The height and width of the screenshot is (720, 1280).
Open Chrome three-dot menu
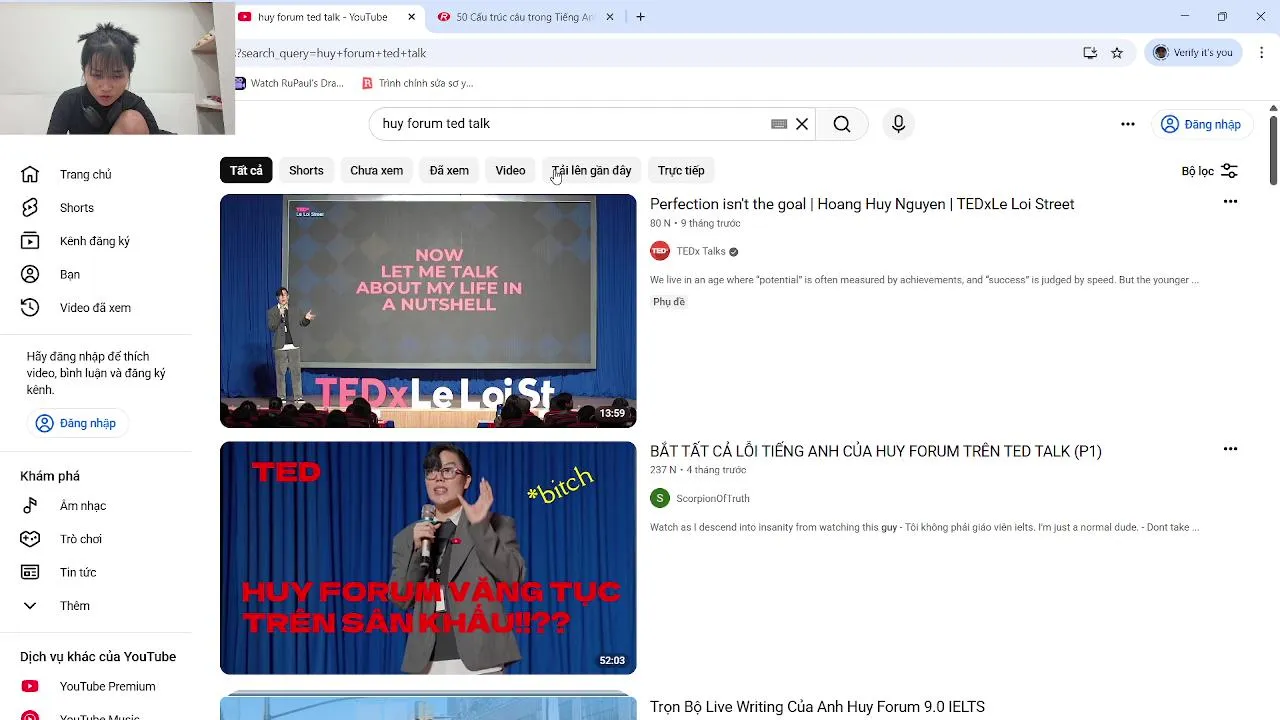click(x=1262, y=53)
